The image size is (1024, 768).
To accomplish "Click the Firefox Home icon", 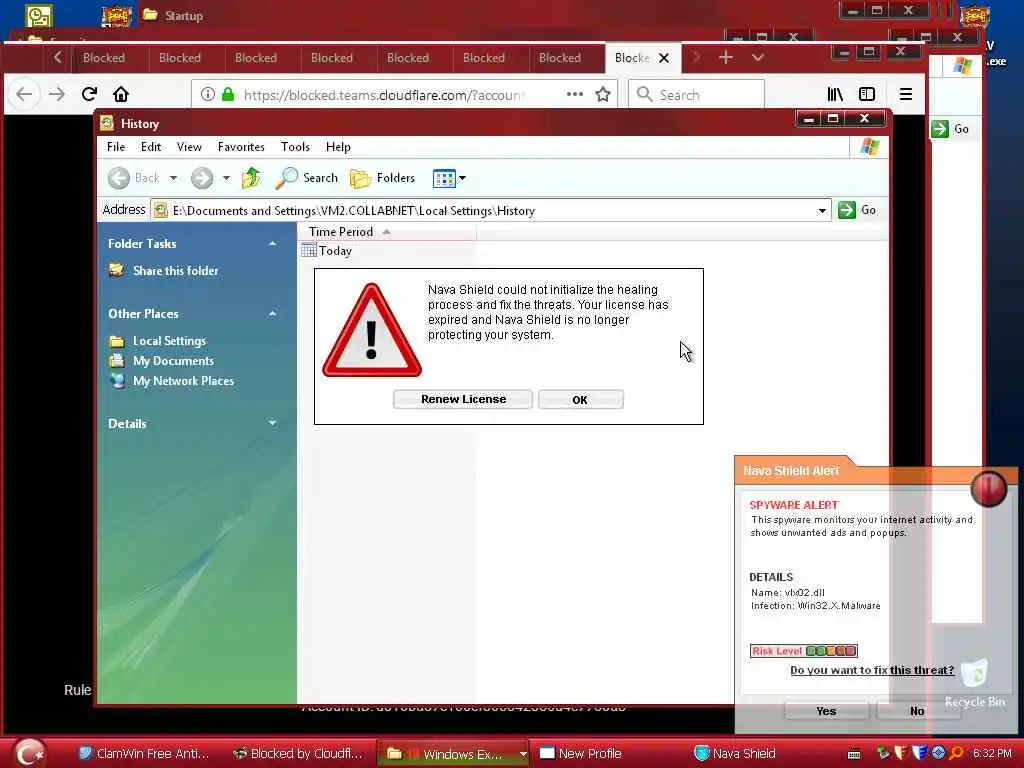I will tap(121, 94).
